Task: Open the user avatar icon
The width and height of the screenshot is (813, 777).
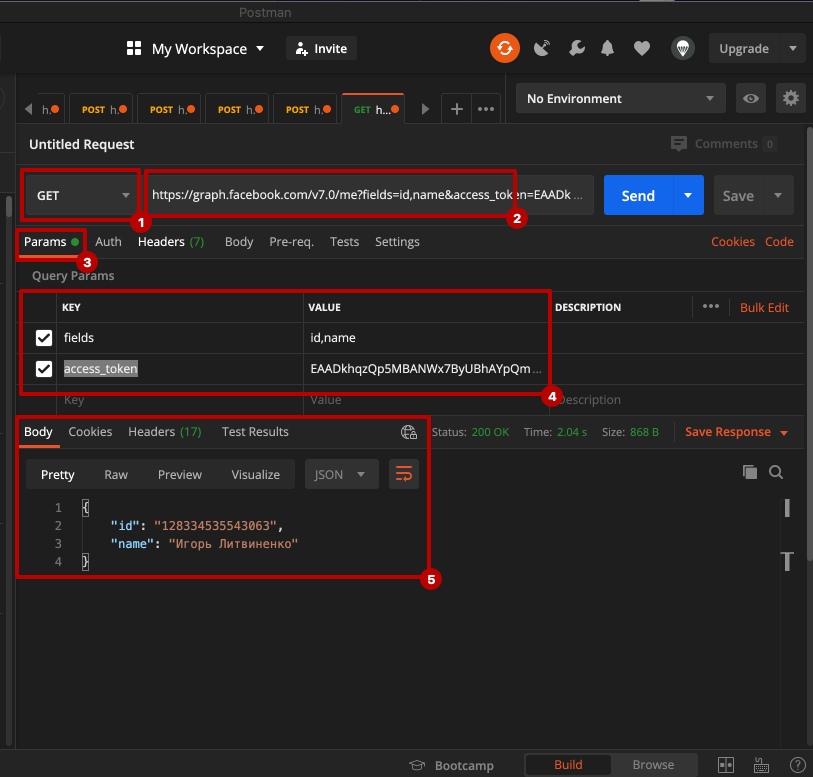Action: [683, 48]
